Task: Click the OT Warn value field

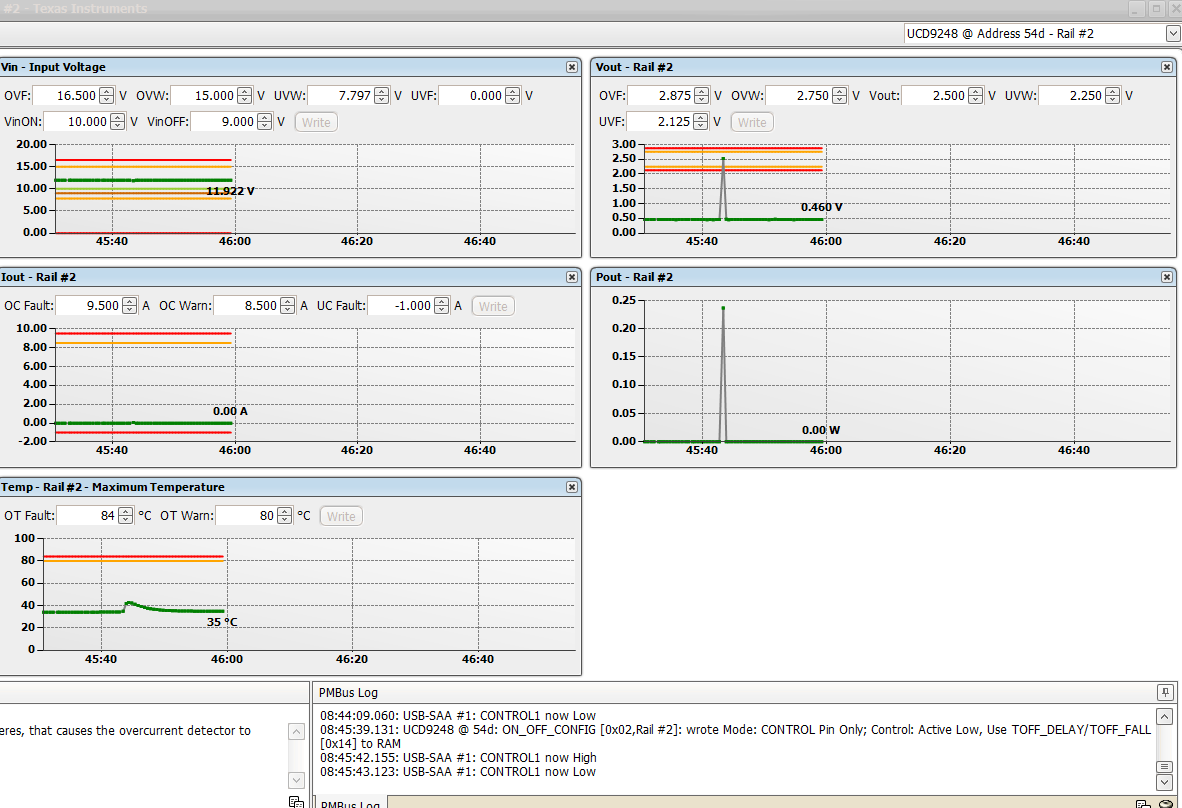Action: click(247, 516)
